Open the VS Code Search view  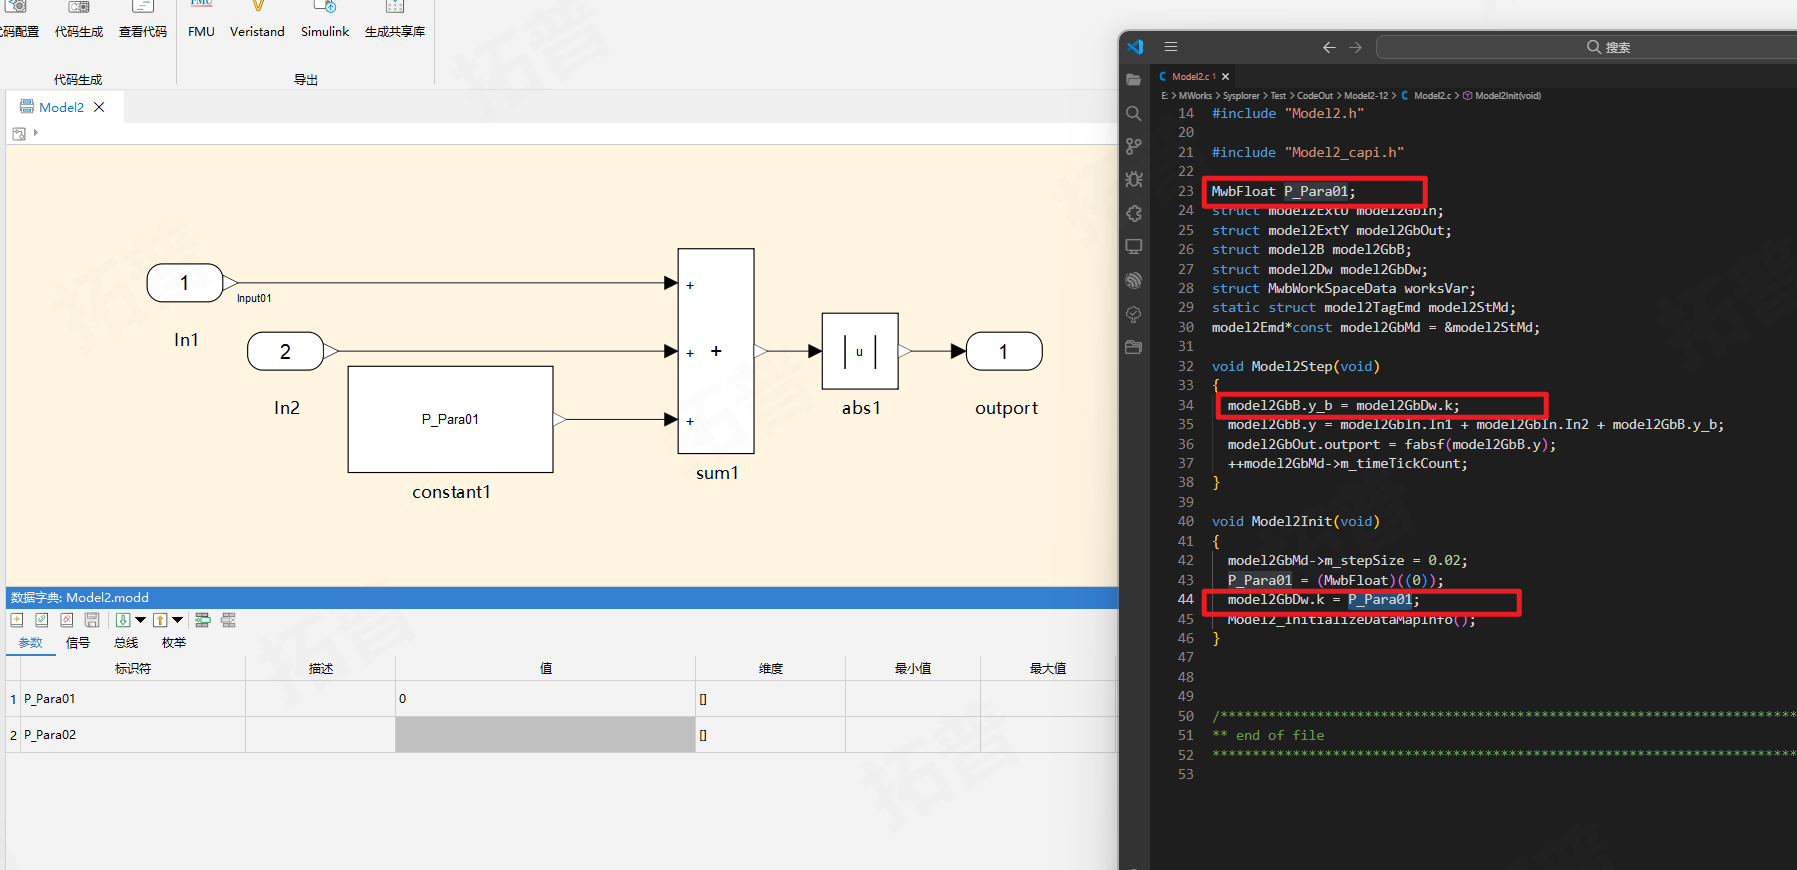[x=1133, y=113]
